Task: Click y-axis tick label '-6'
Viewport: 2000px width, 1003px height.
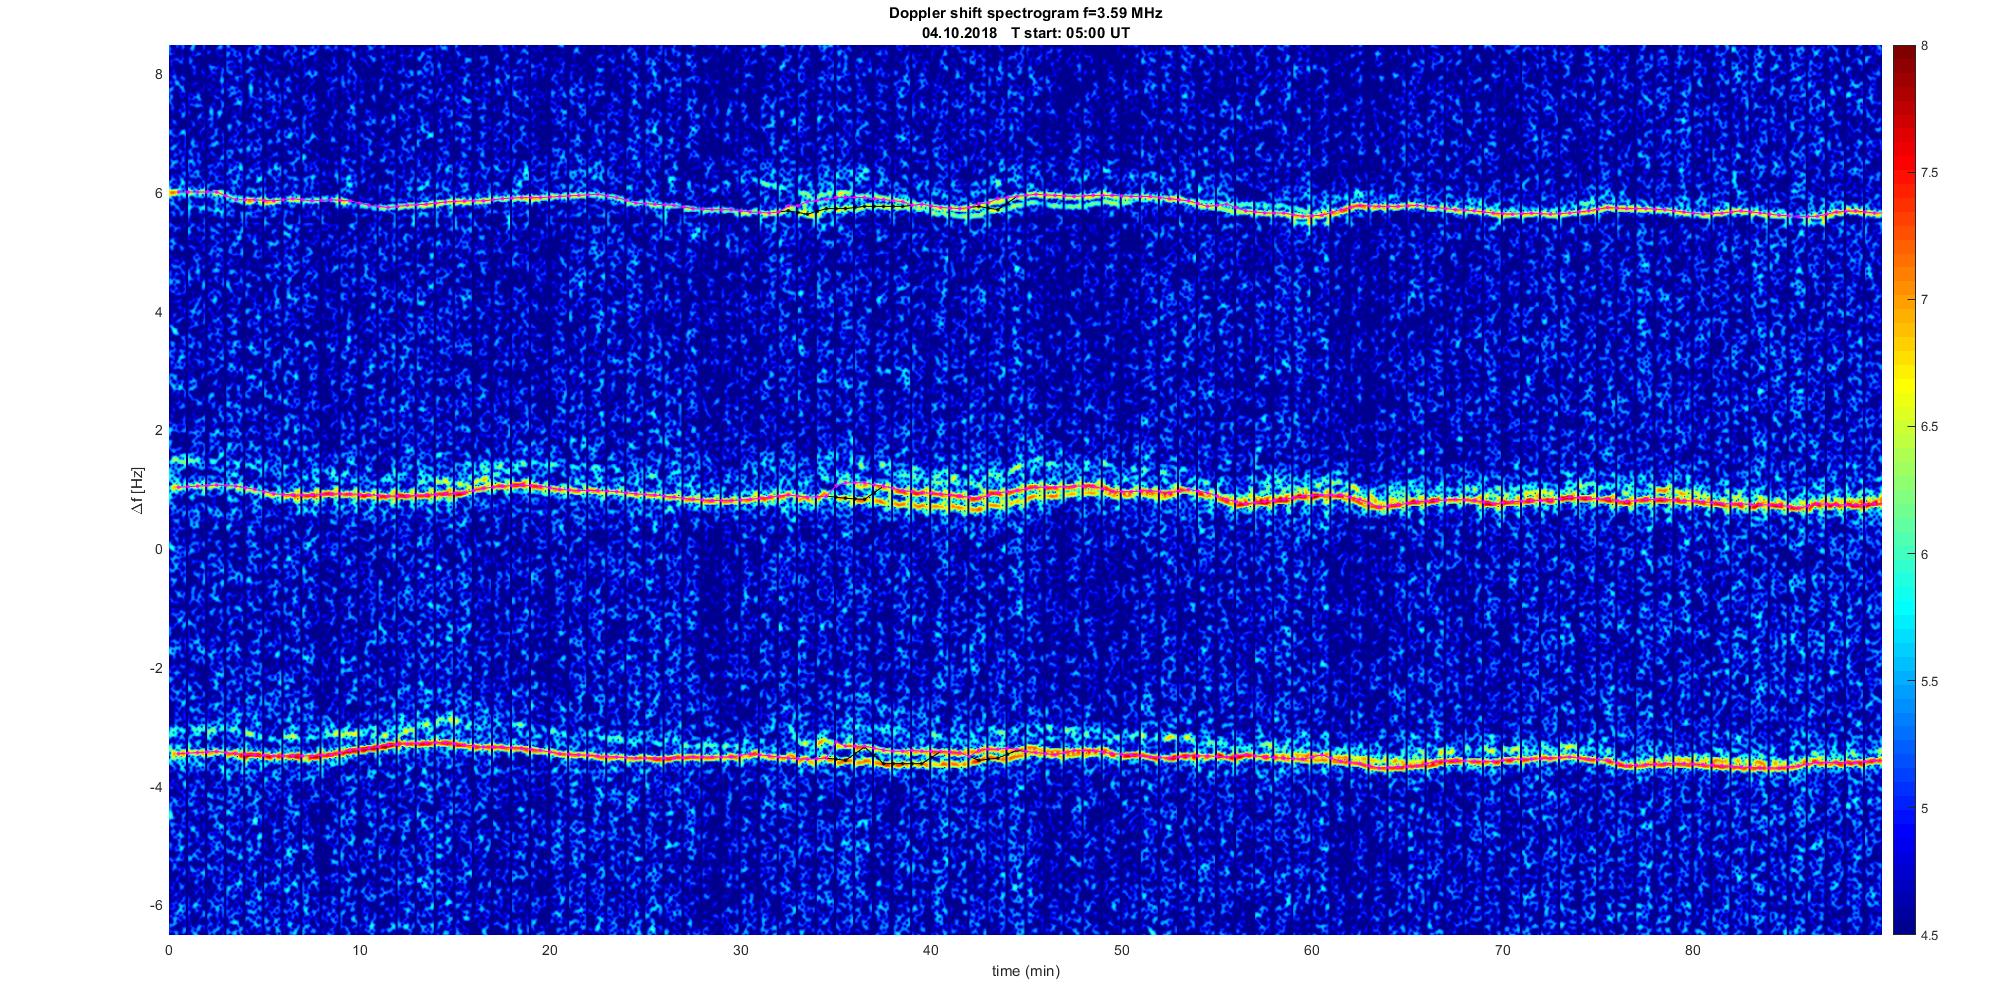Action: [x=155, y=905]
